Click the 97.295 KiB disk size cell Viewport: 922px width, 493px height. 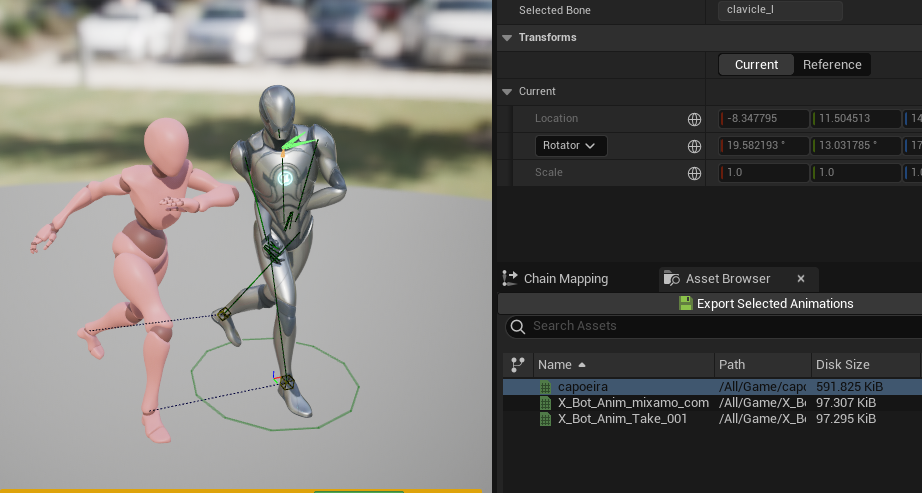846,419
